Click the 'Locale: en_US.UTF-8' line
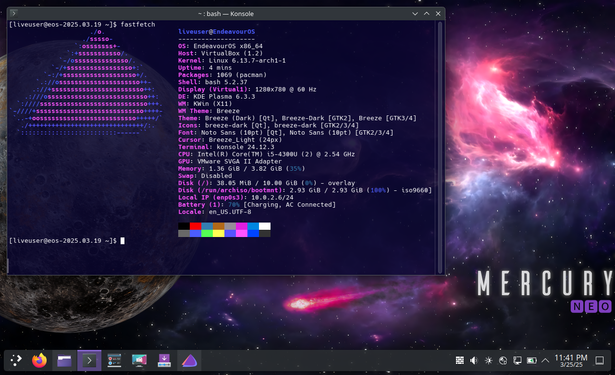615x375 pixels. 215,212
